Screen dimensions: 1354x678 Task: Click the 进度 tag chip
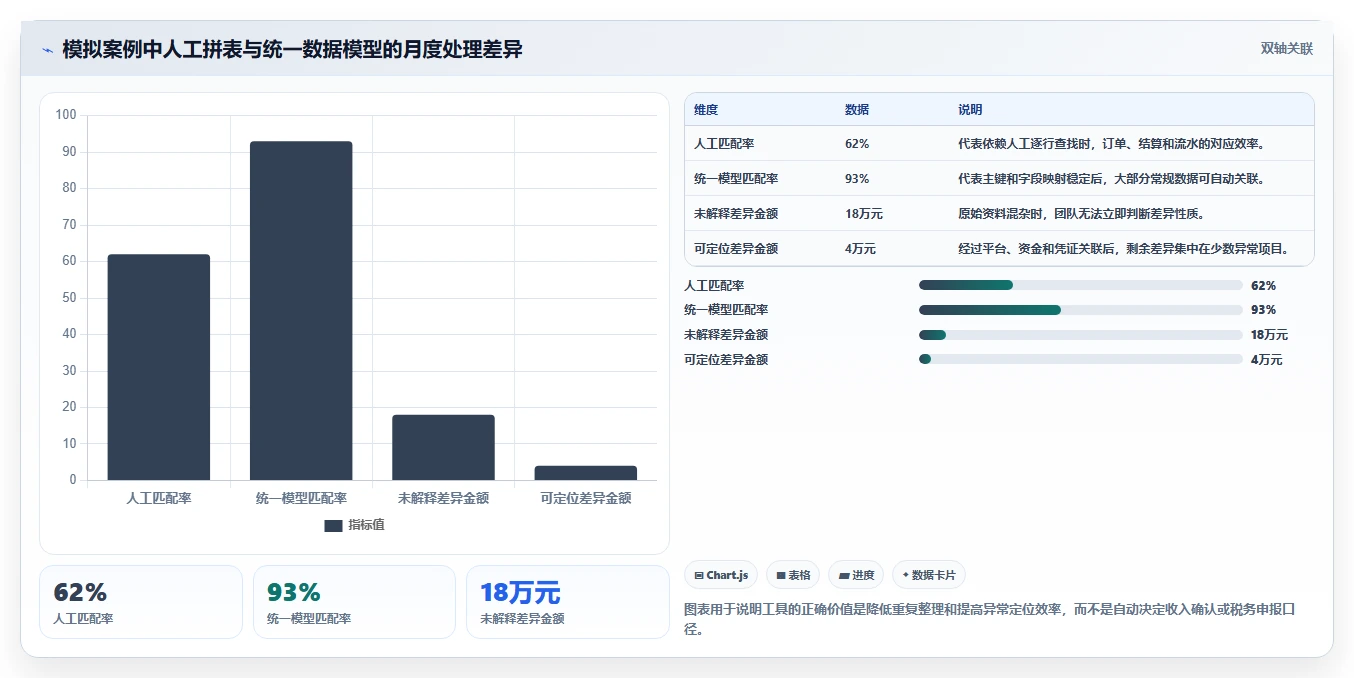click(x=856, y=575)
